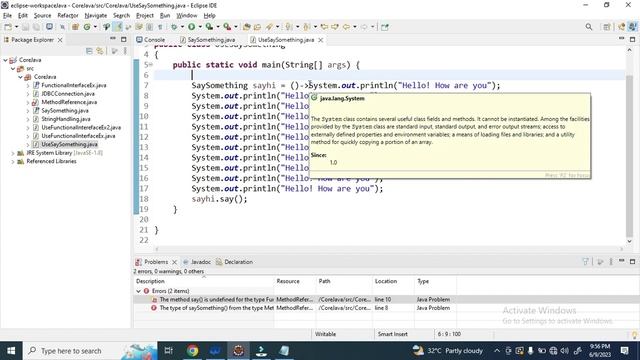Viewport: 640px width, 360px height.
Task: Click the Open Task toolbar icon
Action: pos(258,27)
